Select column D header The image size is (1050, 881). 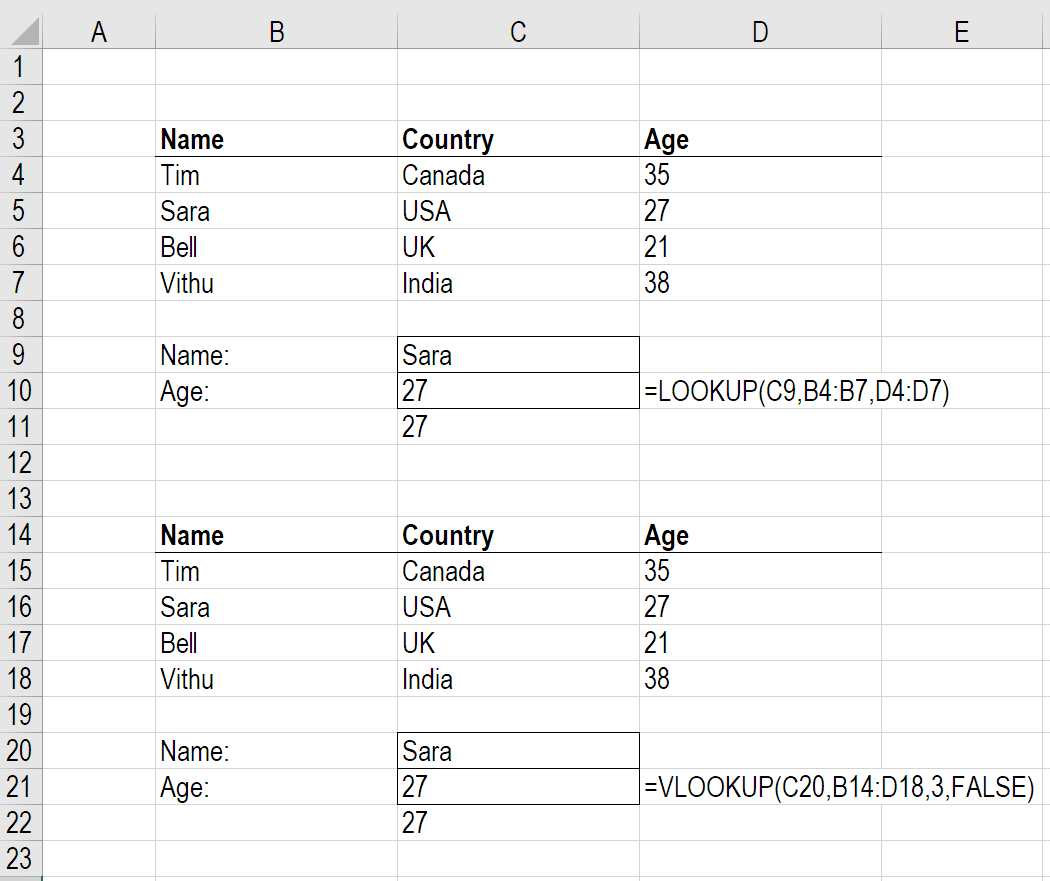click(x=760, y=31)
